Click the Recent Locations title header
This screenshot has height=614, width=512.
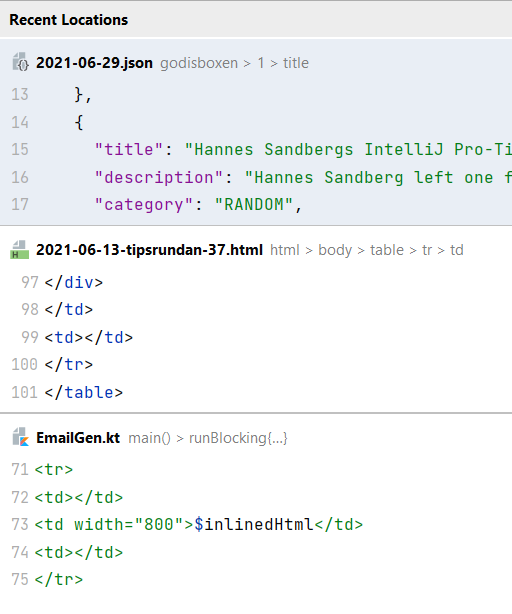(69, 20)
